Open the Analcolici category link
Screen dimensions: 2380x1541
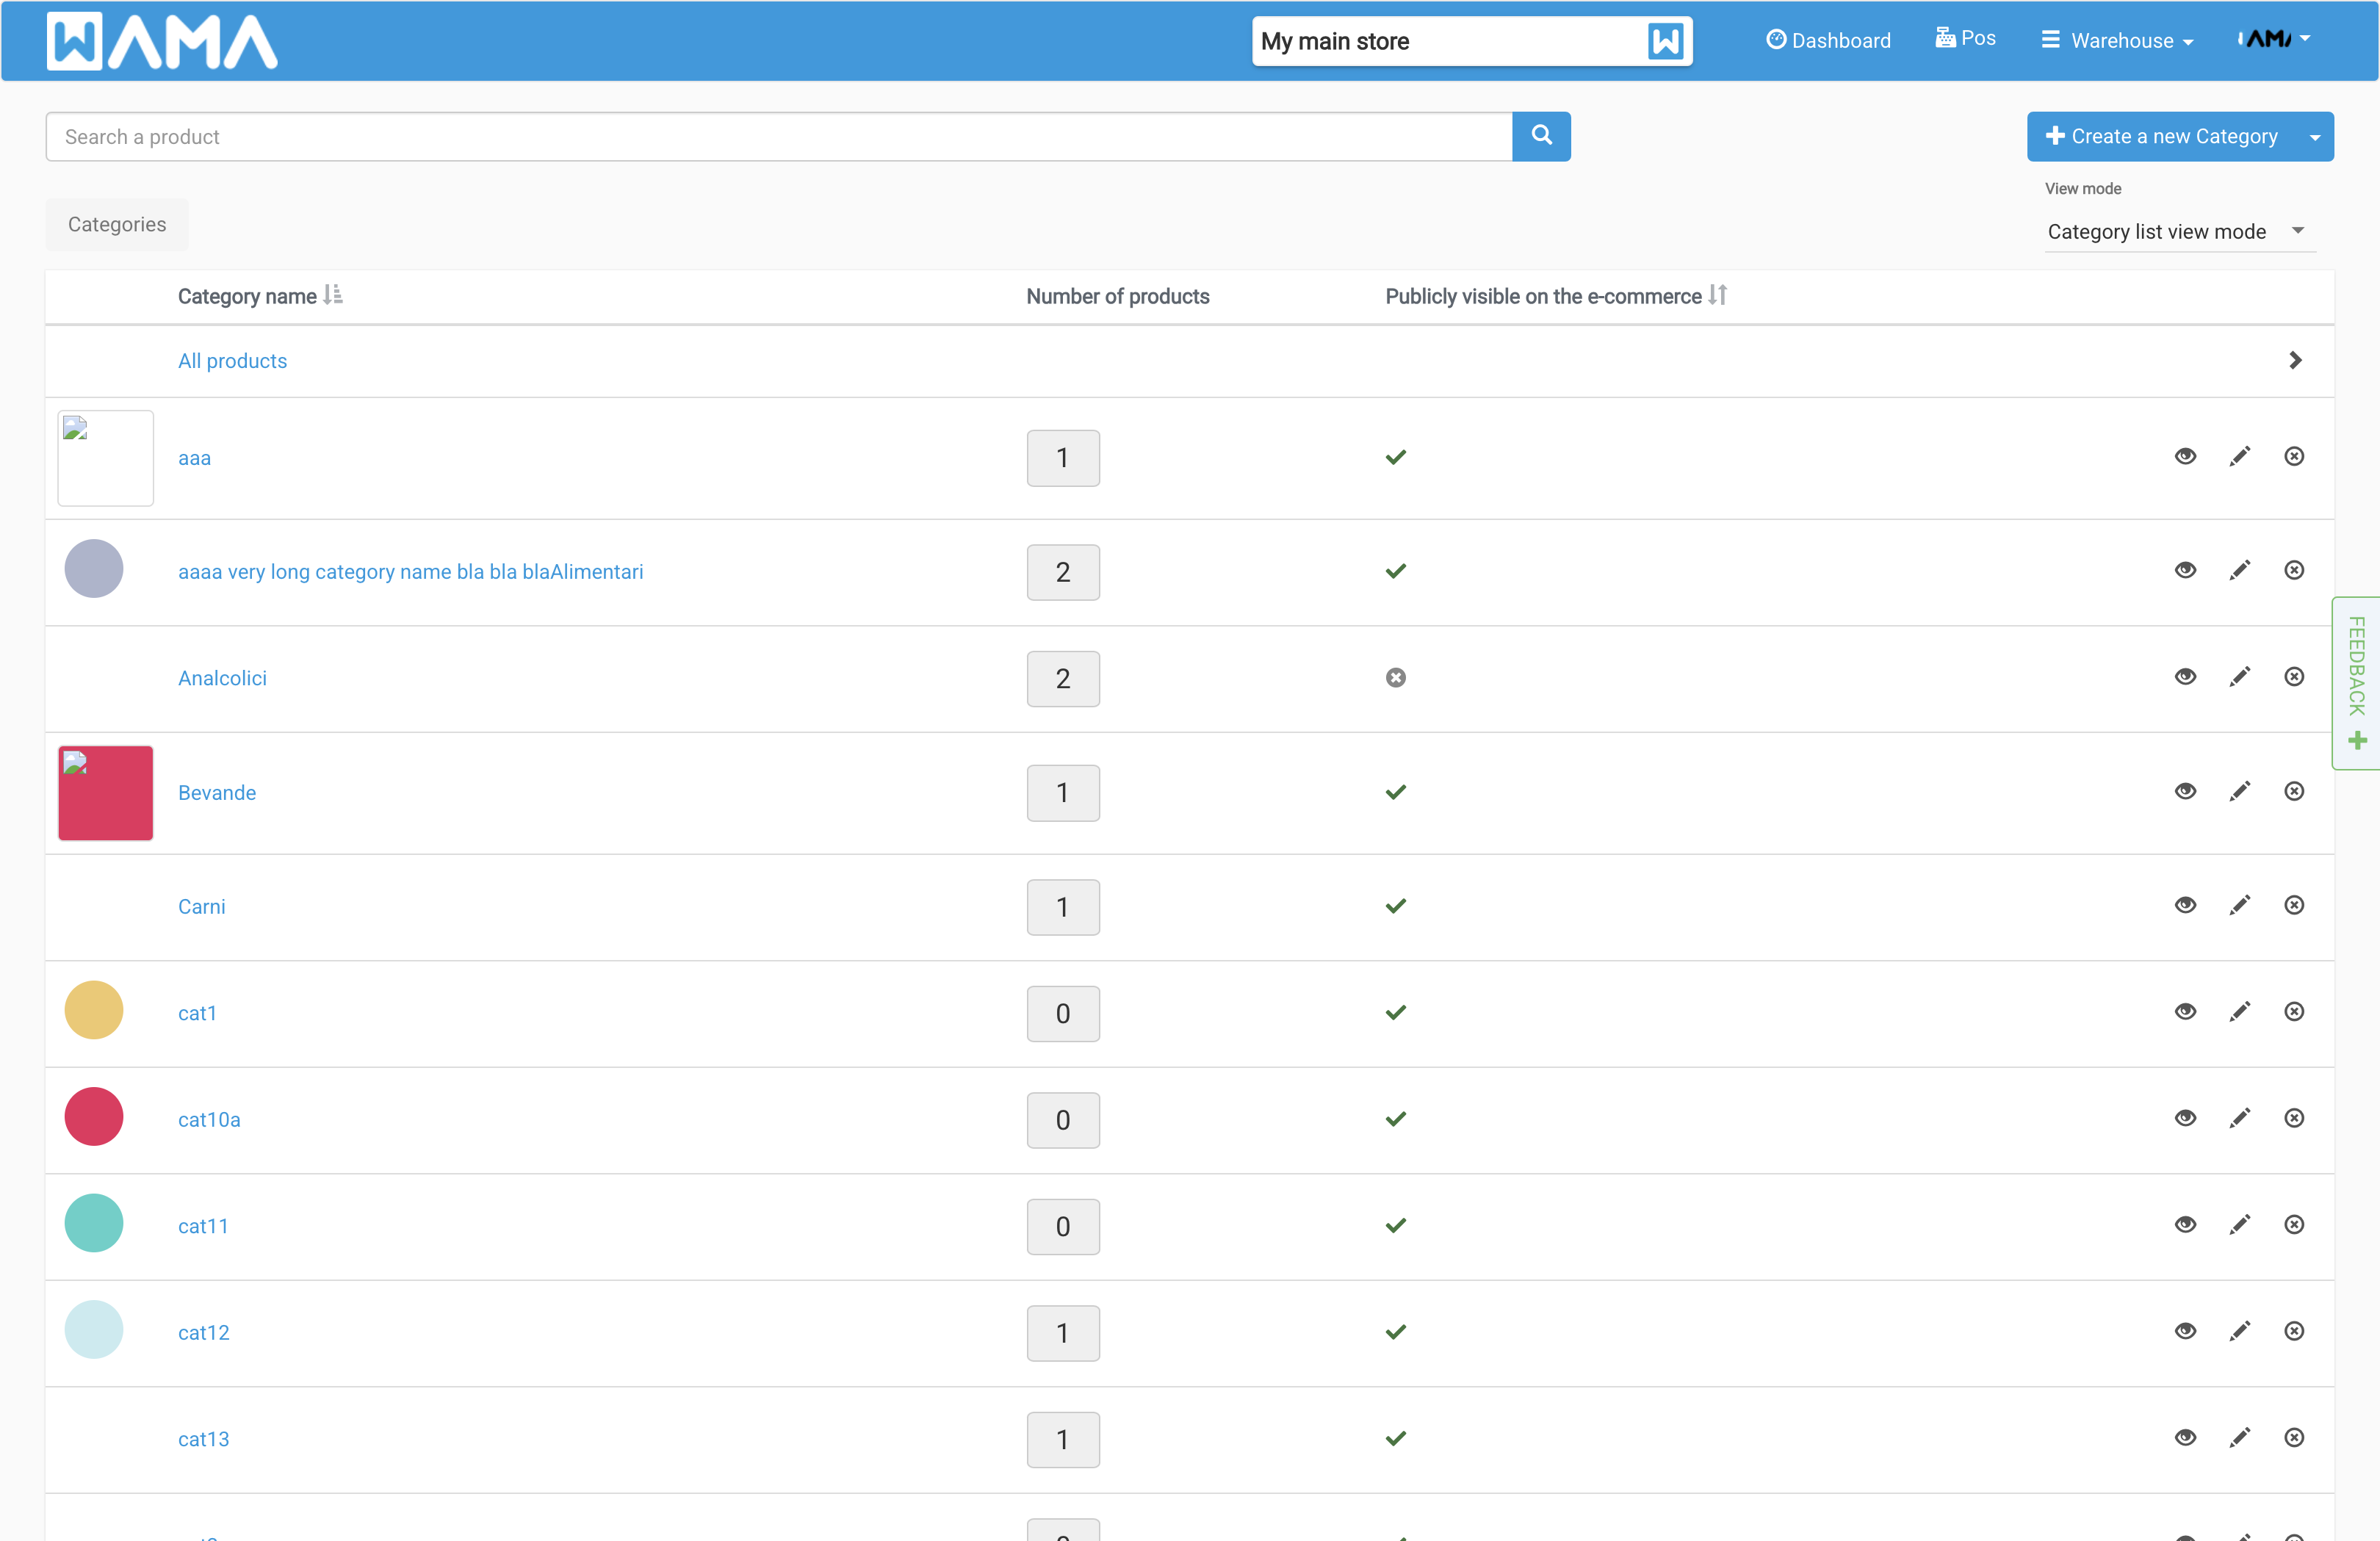[x=222, y=678]
